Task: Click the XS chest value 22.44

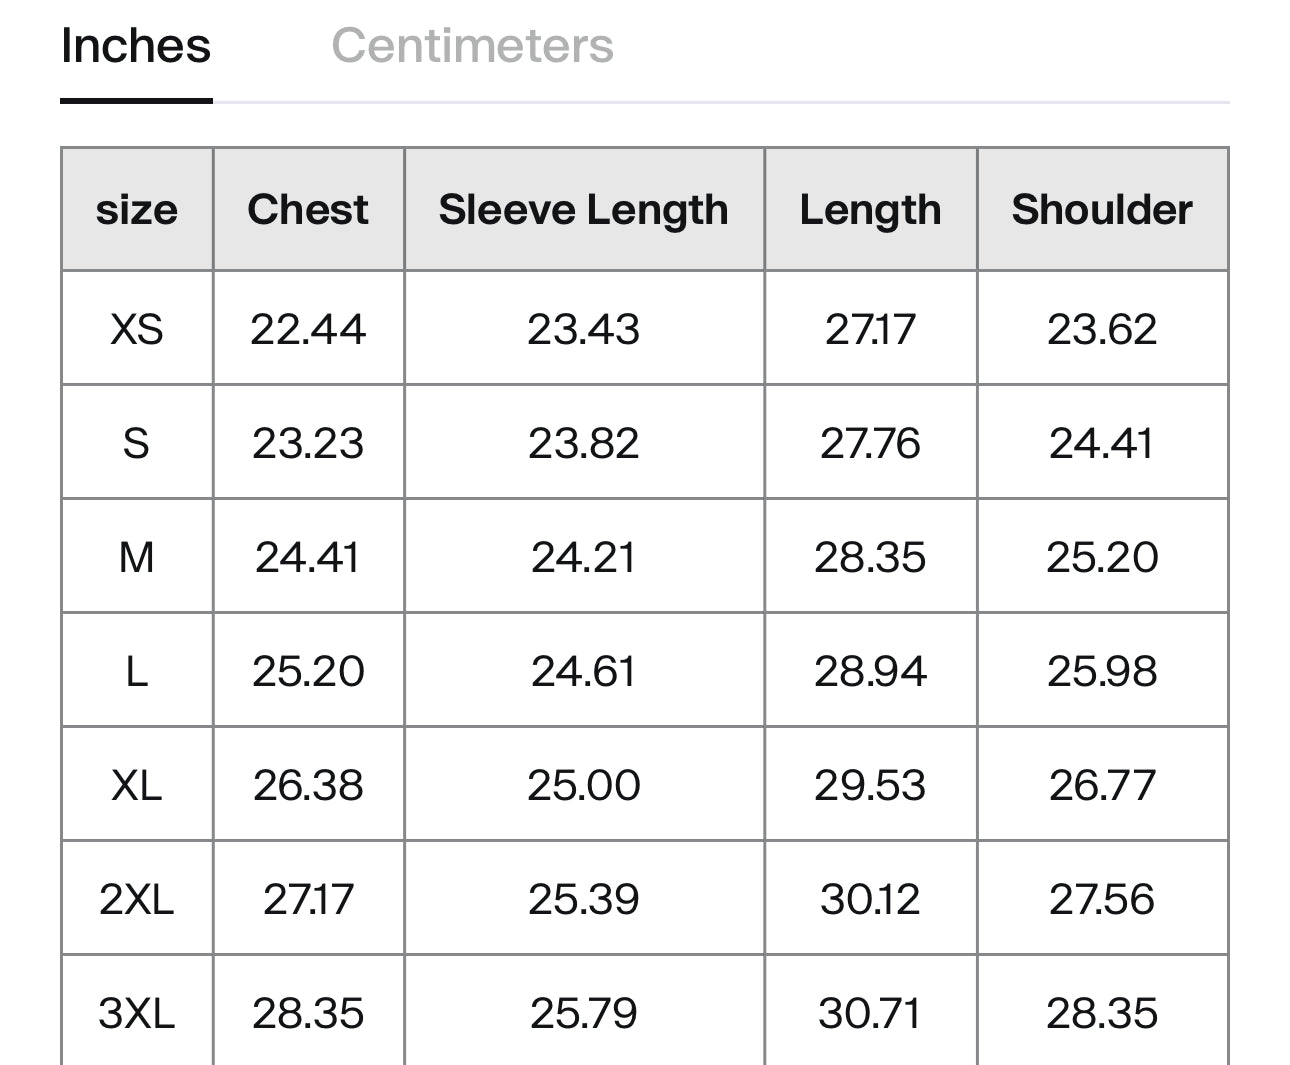Action: point(308,329)
